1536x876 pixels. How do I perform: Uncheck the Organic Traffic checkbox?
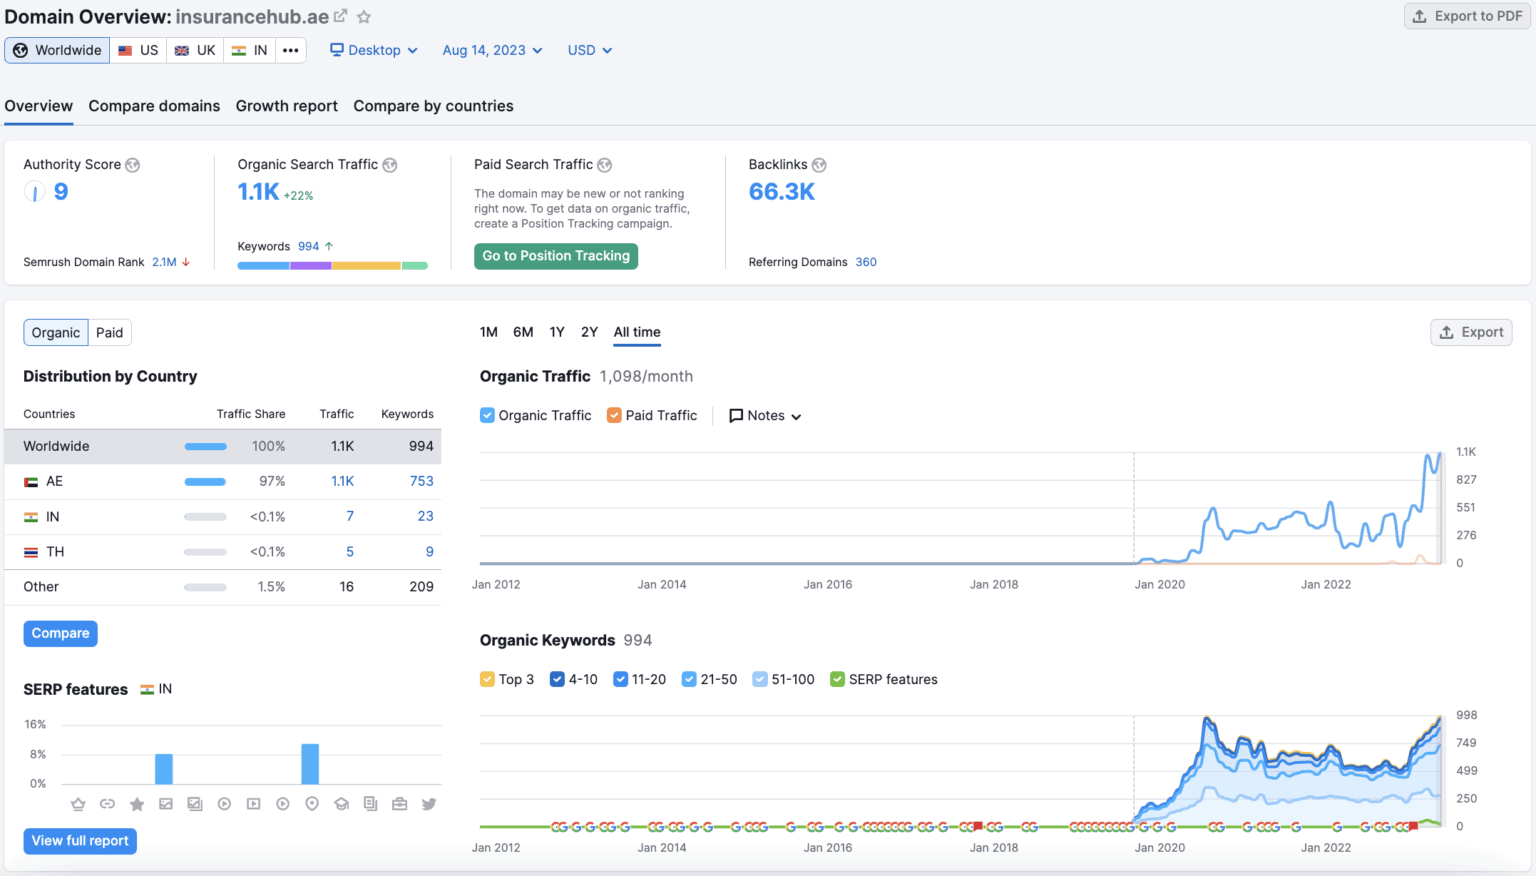487,415
